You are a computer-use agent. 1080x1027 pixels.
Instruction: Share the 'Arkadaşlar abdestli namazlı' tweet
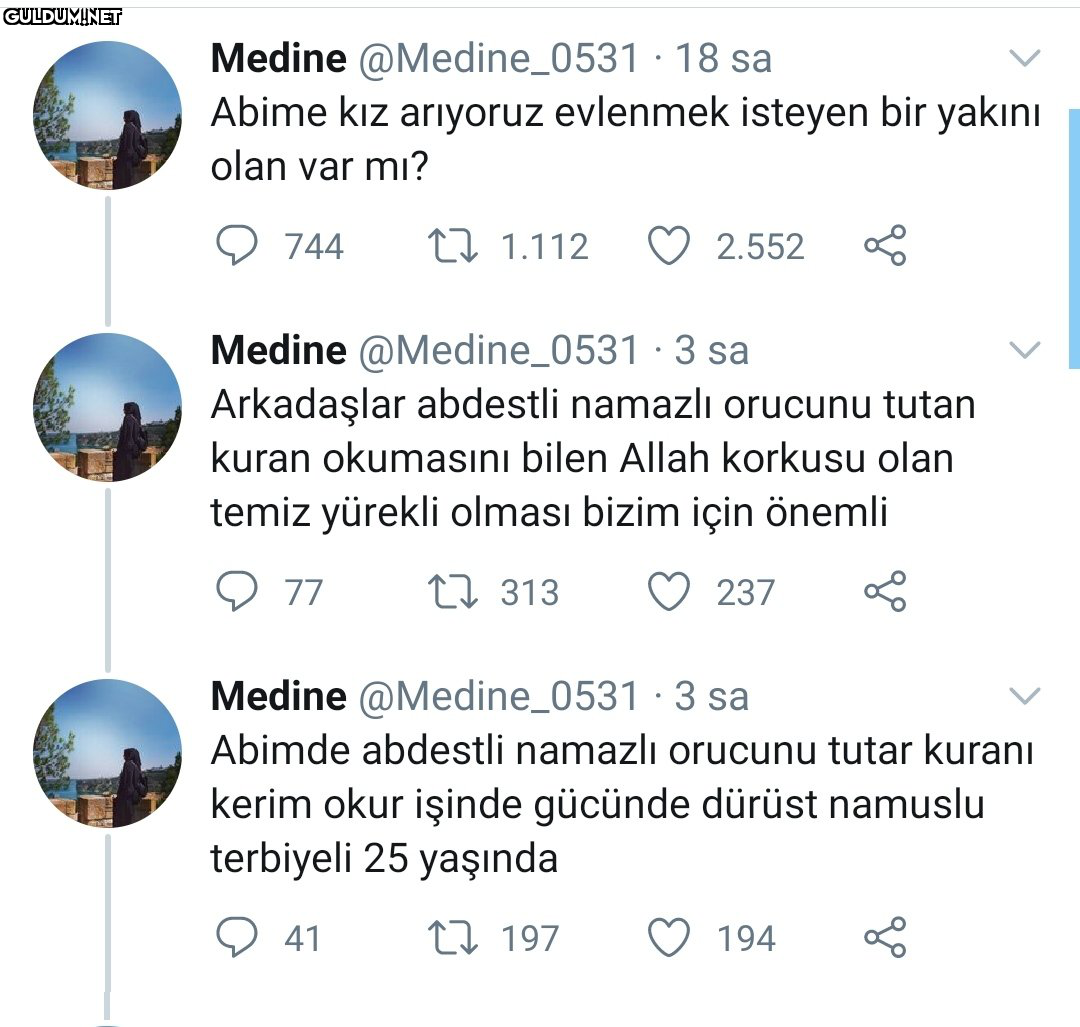[885, 592]
